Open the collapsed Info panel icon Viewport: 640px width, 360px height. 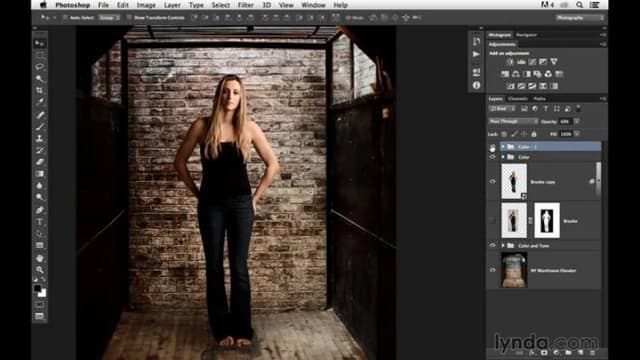tap(476, 85)
